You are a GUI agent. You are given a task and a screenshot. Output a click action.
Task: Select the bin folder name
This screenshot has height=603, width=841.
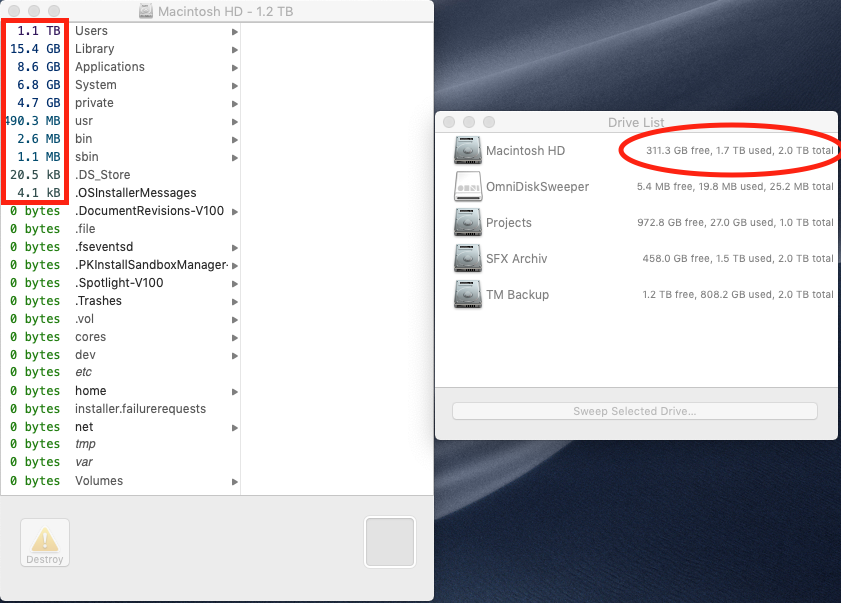pyautogui.click(x=84, y=138)
